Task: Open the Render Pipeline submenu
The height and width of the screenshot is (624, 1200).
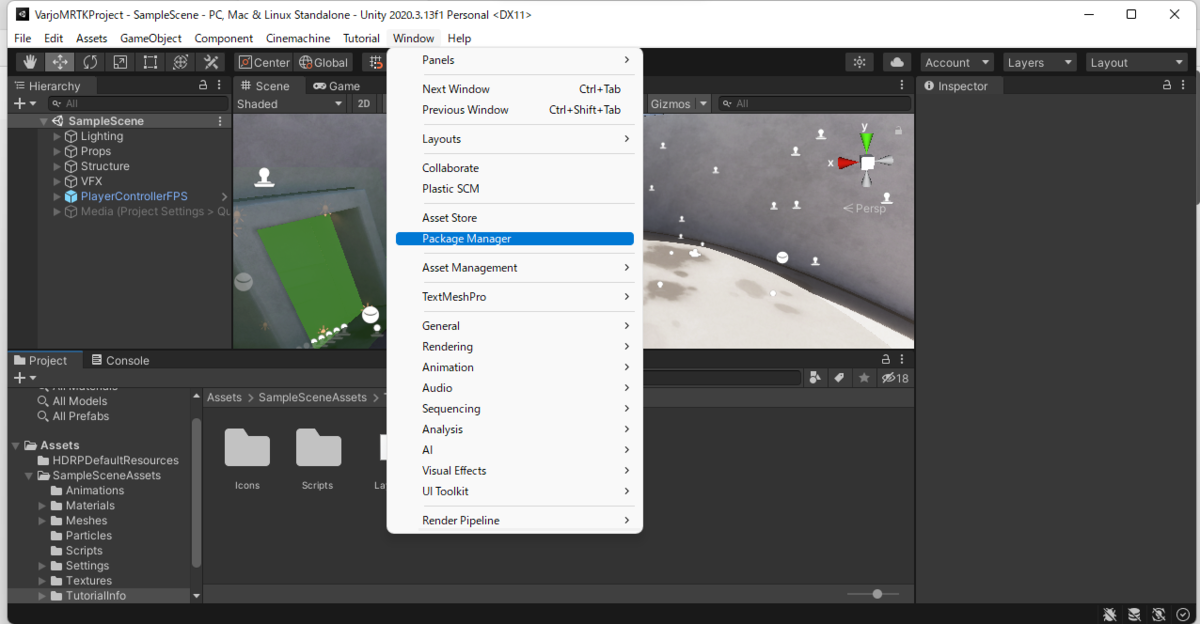Action: tap(515, 520)
